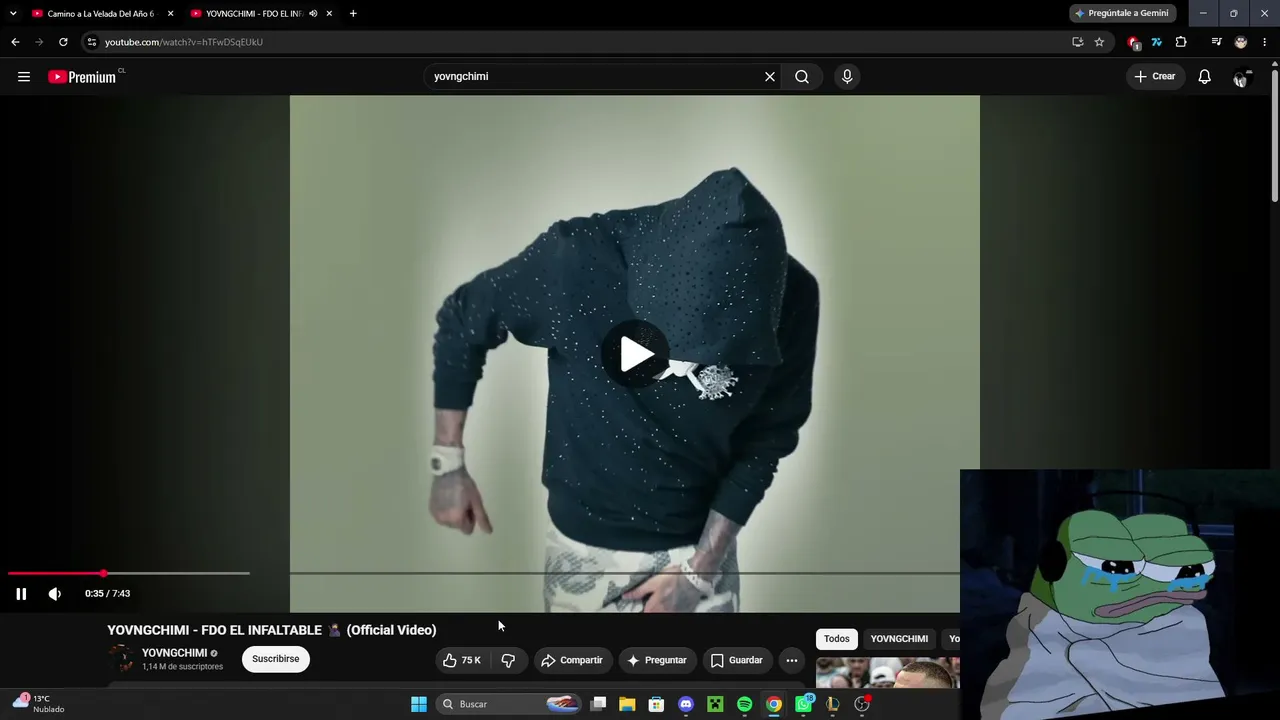Close the YOVNGCHIMI browser tab
The height and width of the screenshot is (720, 1280).
[329, 14]
